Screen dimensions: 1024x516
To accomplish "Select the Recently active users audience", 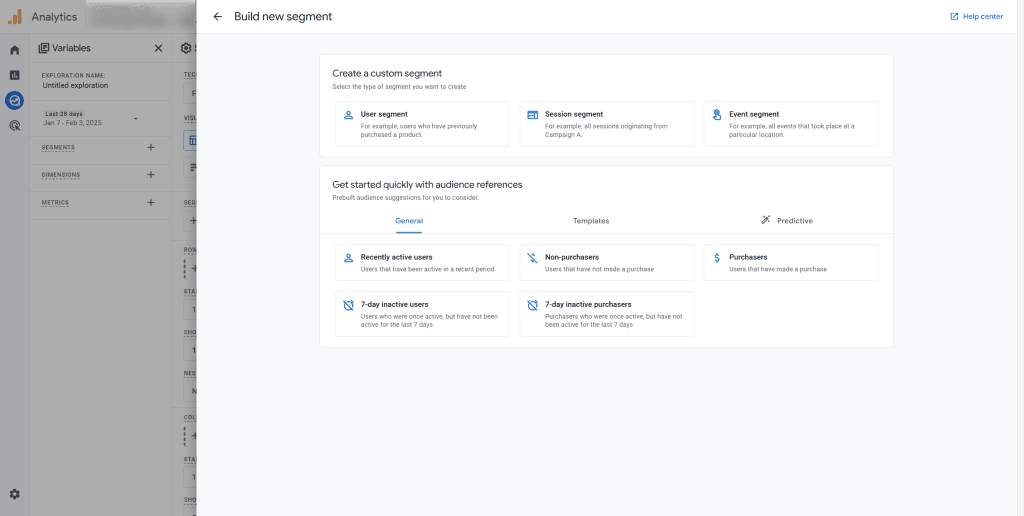I will (x=421, y=263).
